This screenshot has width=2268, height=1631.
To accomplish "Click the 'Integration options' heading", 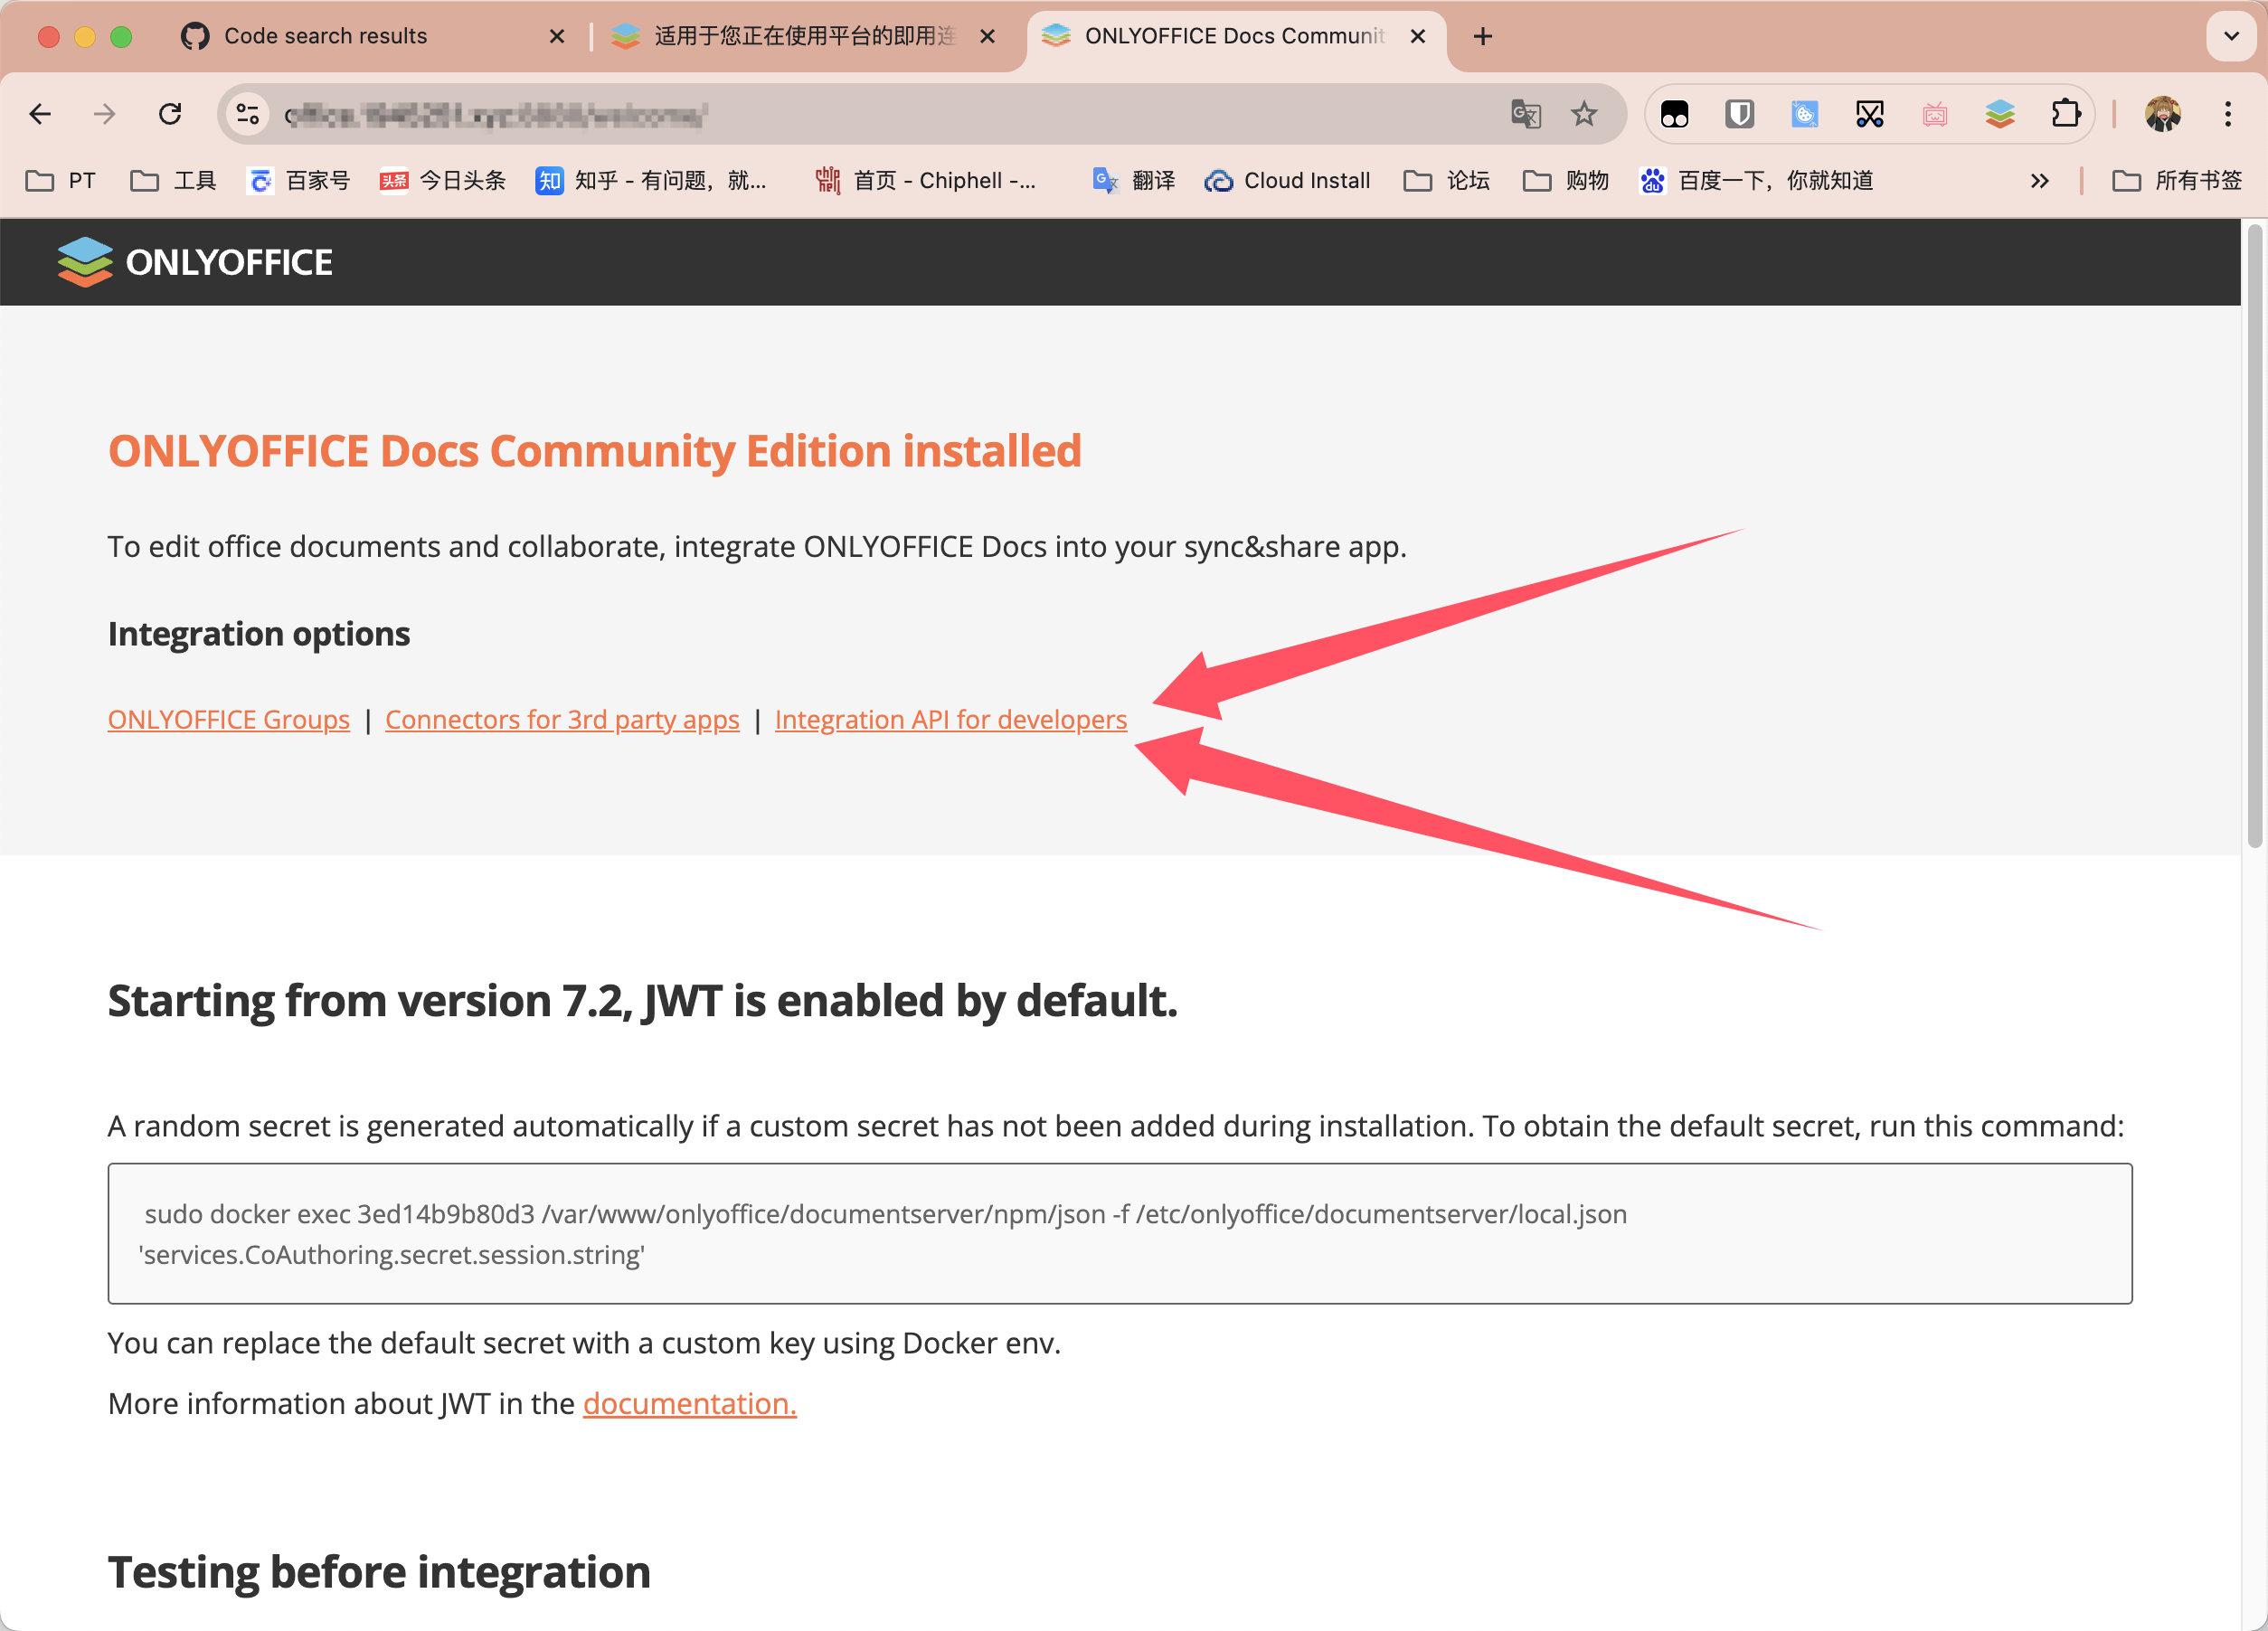I will pyautogui.click(x=259, y=634).
